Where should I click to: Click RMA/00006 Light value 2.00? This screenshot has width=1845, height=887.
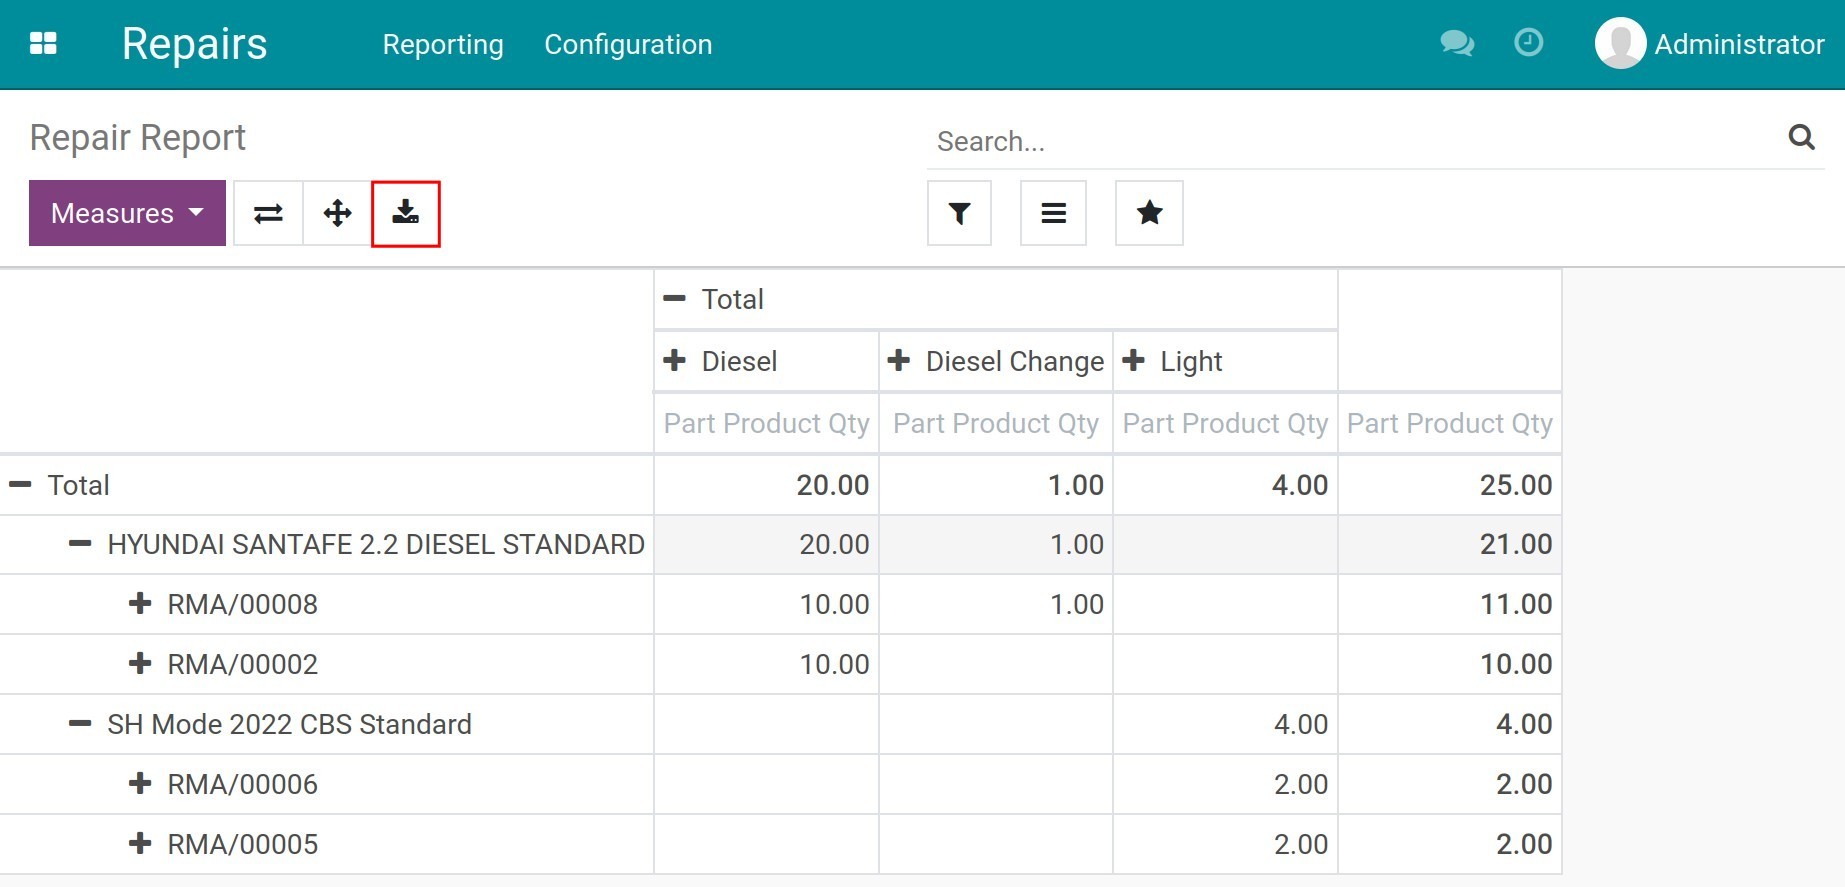[1301, 784]
